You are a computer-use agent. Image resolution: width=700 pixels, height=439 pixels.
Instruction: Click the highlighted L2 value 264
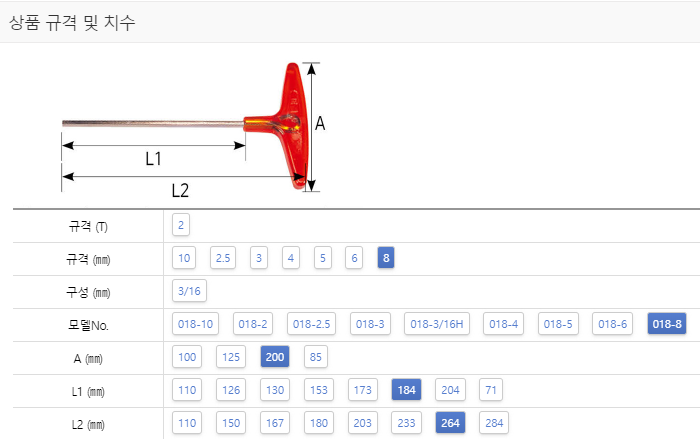[450, 423]
